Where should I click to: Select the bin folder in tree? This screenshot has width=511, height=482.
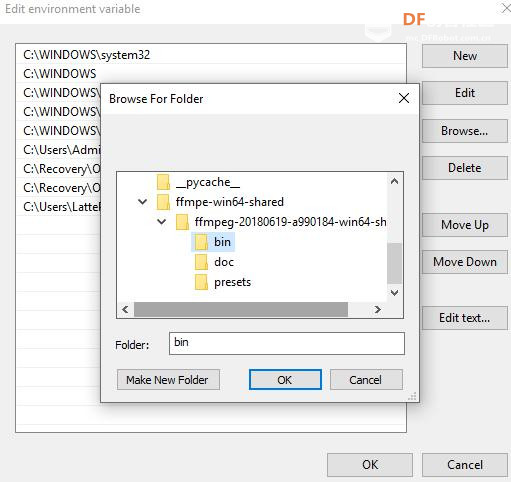coord(213,242)
